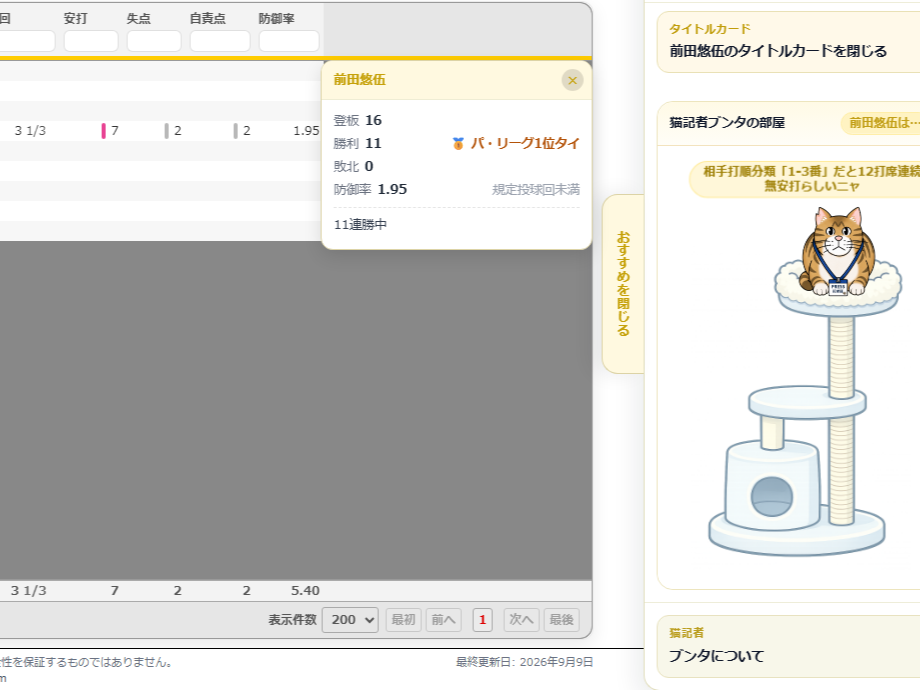This screenshot has width=920, height=690.
Task: Click the 最終更新日: 2026年9月9日 text
Action: click(x=525, y=662)
